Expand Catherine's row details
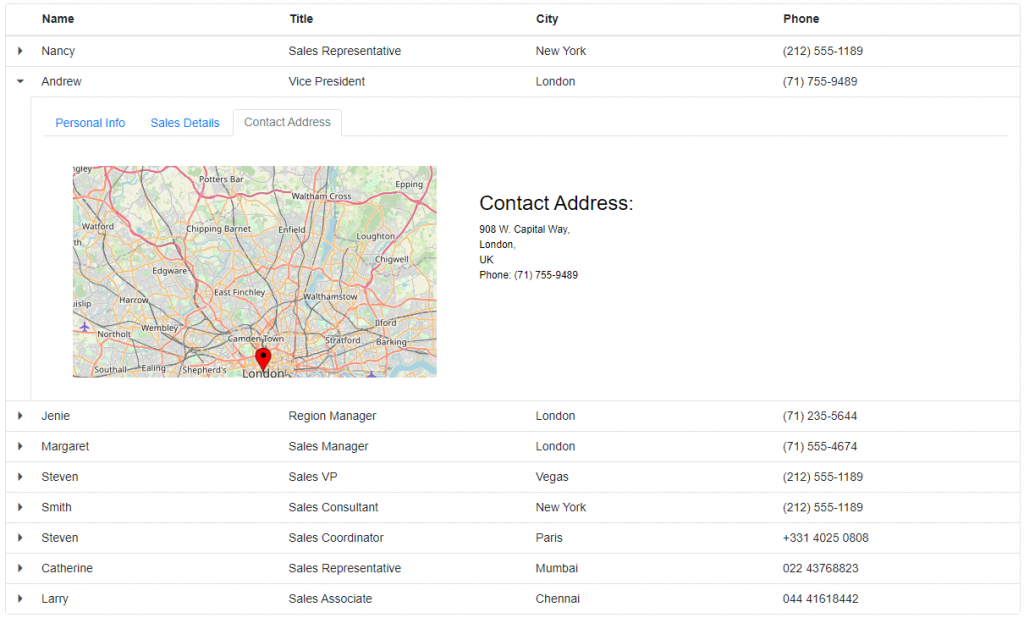 [x=20, y=568]
